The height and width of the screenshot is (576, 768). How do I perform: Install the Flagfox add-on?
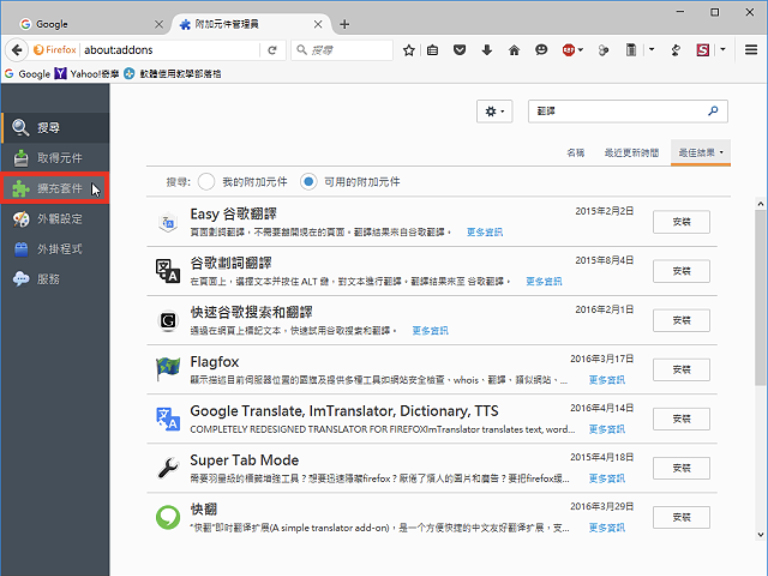681,369
